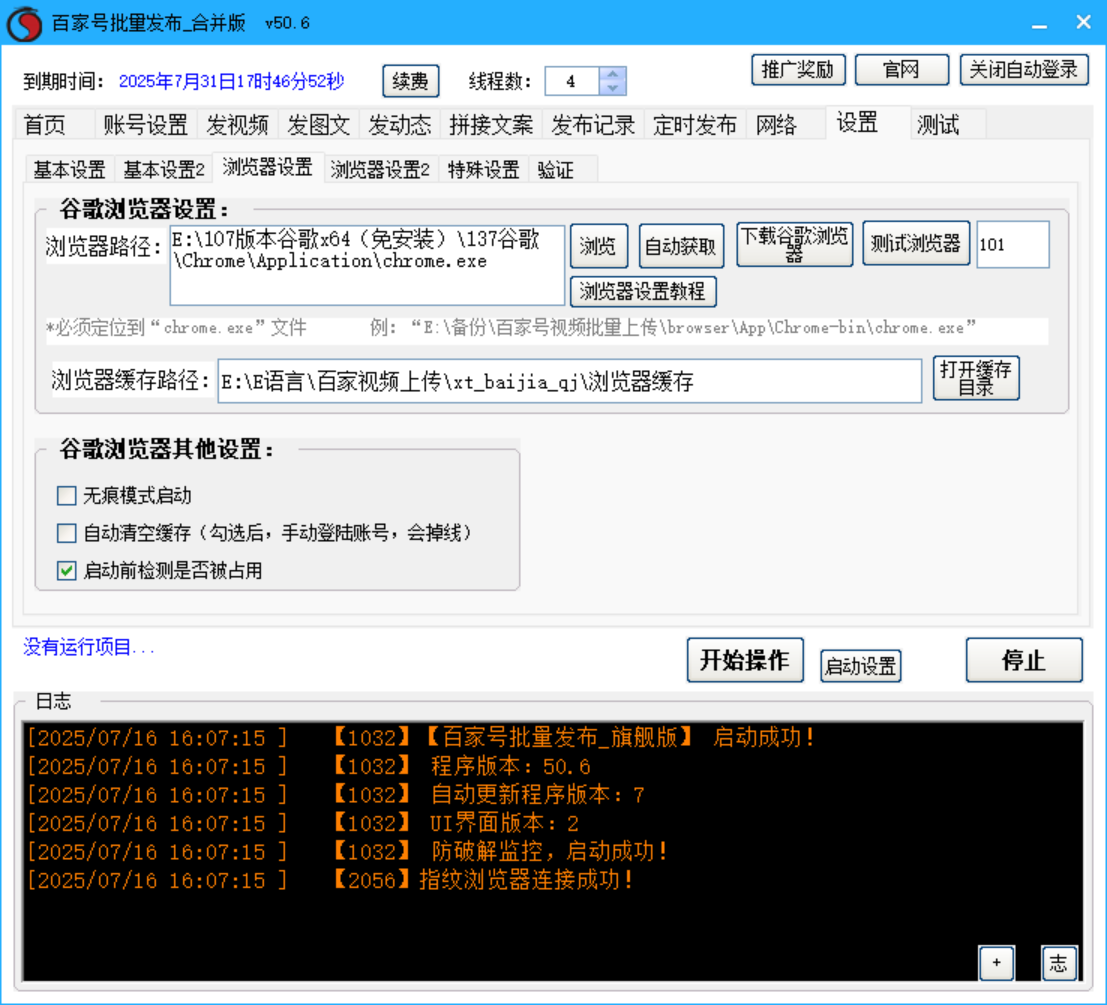Open the 特殊设置 sub-tab

click(484, 169)
